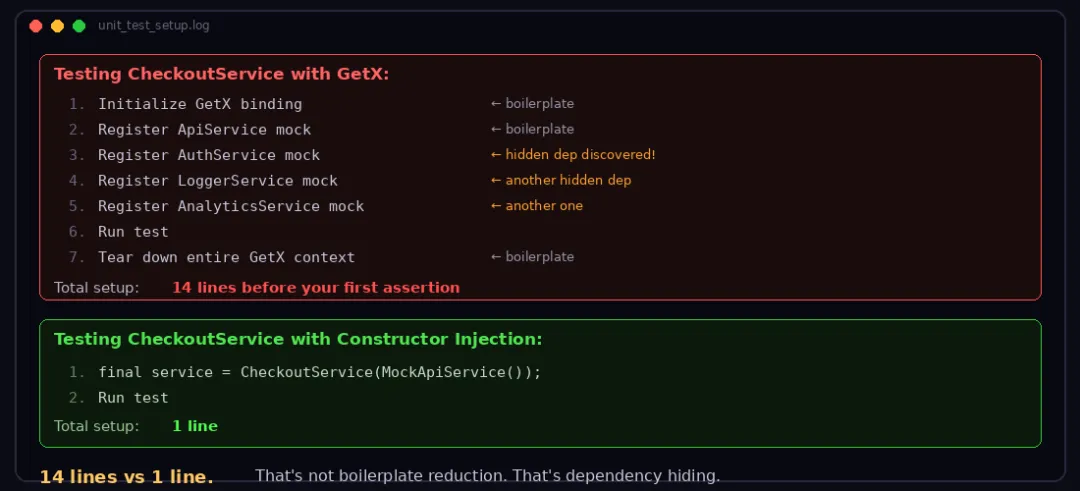This screenshot has height=491, width=1080.
Task: Click line "Register LoggerService mock"
Action: click(218, 180)
